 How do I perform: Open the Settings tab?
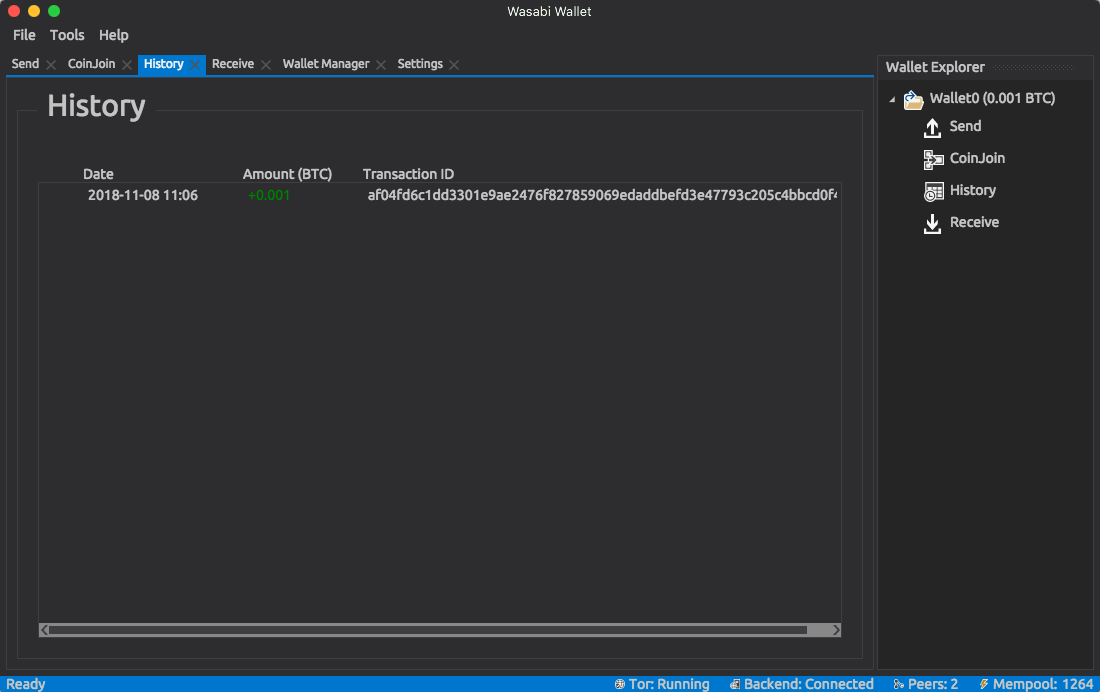coord(420,64)
